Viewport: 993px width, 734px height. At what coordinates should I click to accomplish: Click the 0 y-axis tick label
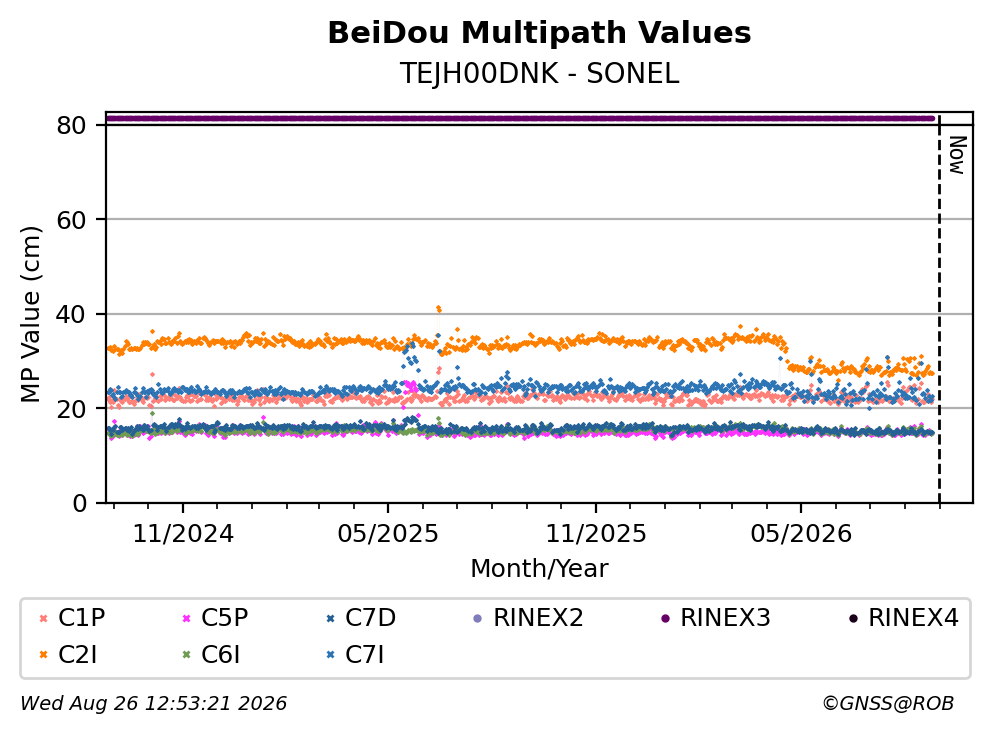(80, 503)
